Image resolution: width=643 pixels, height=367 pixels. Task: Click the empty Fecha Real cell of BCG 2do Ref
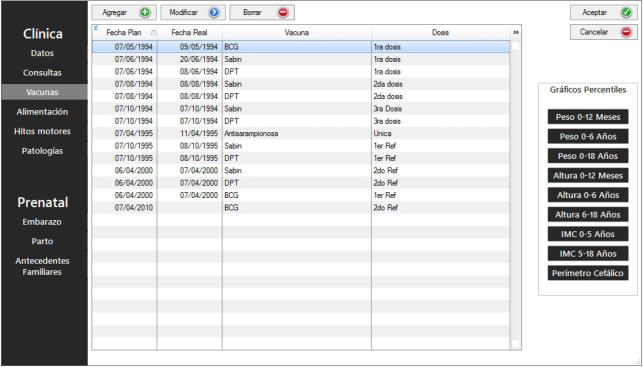(189, 208)
